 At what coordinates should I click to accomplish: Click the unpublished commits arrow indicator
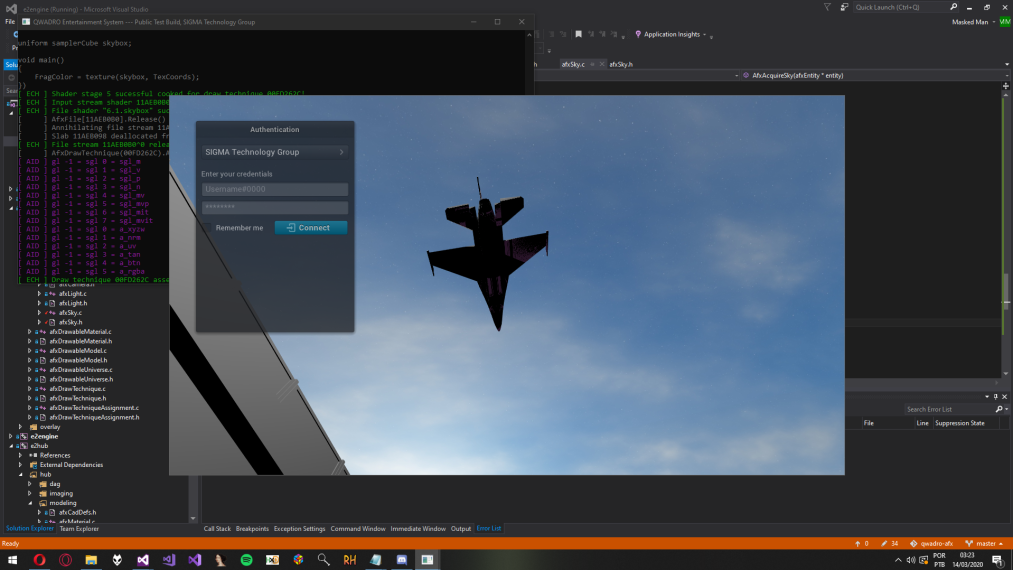pyautogui.click(x=862, y=544)
